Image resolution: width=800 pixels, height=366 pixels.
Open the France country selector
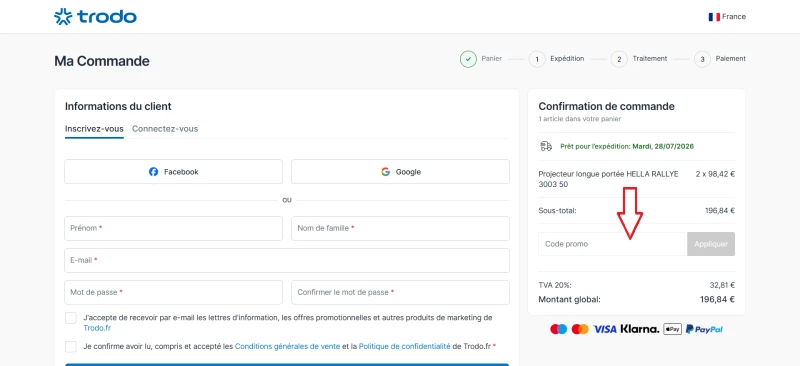point(727,17)
